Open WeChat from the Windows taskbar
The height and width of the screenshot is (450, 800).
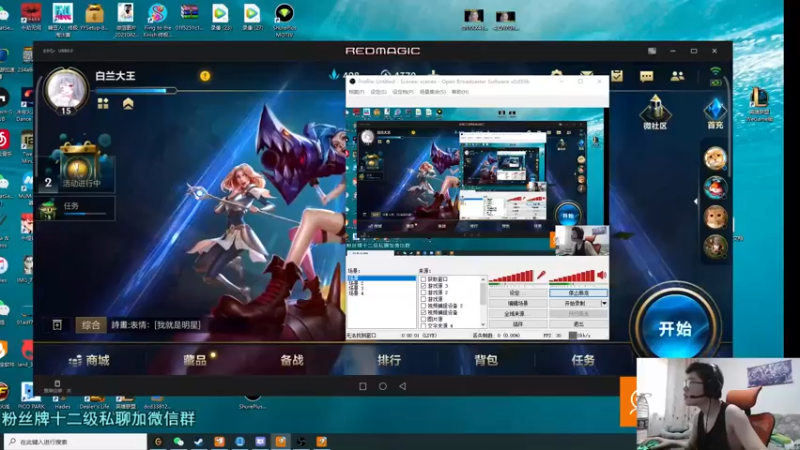179,442
